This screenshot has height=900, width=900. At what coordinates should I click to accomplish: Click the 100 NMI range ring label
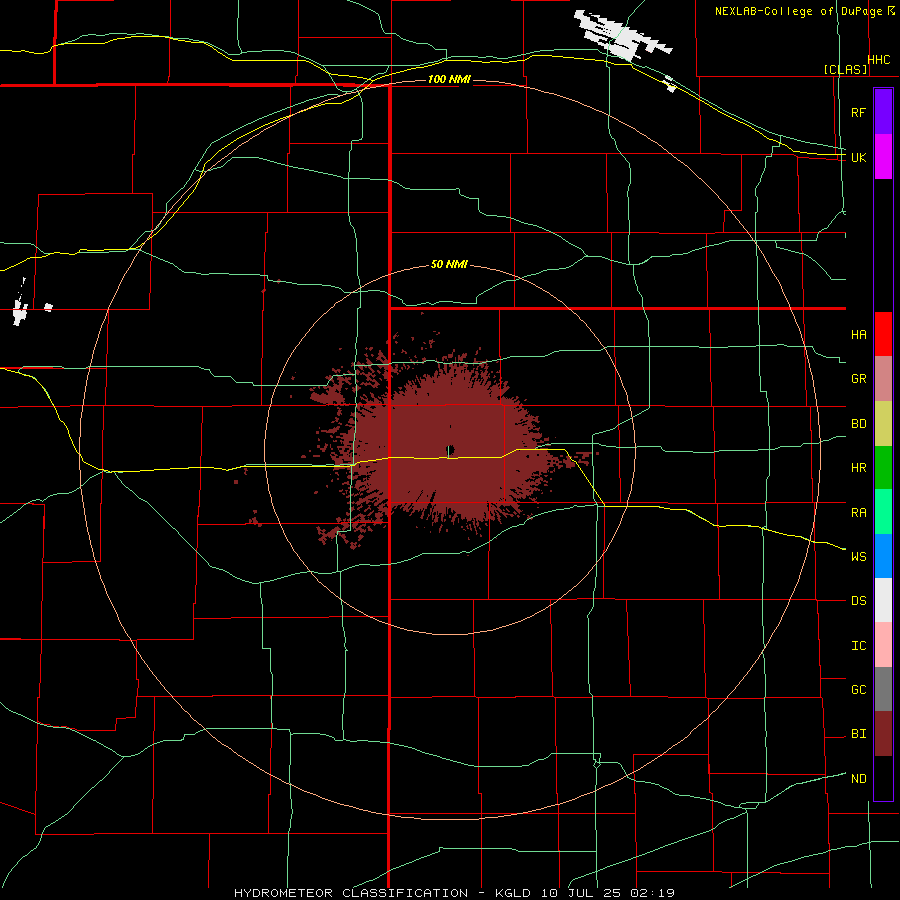click(449, 79)
